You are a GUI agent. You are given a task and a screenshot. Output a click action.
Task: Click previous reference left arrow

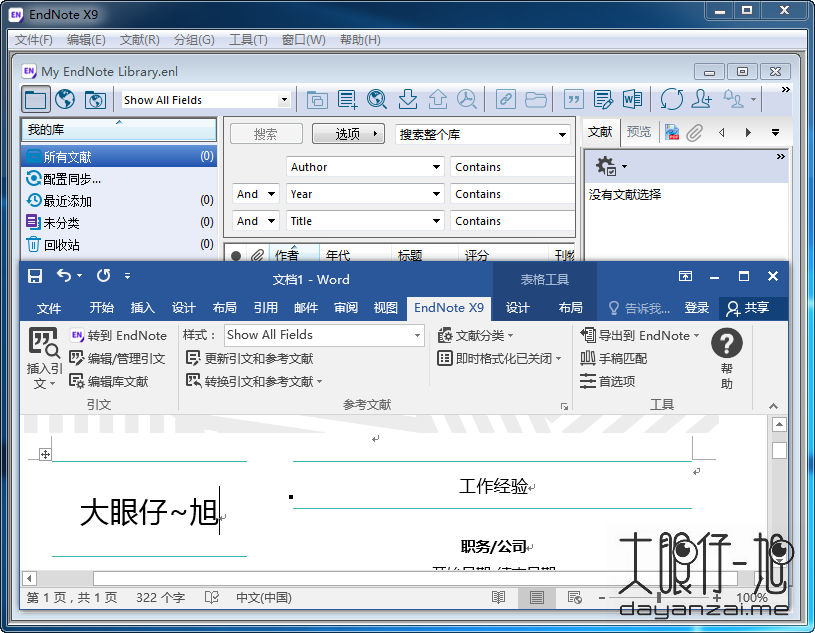pyautogui.click(x=721, y=133)
